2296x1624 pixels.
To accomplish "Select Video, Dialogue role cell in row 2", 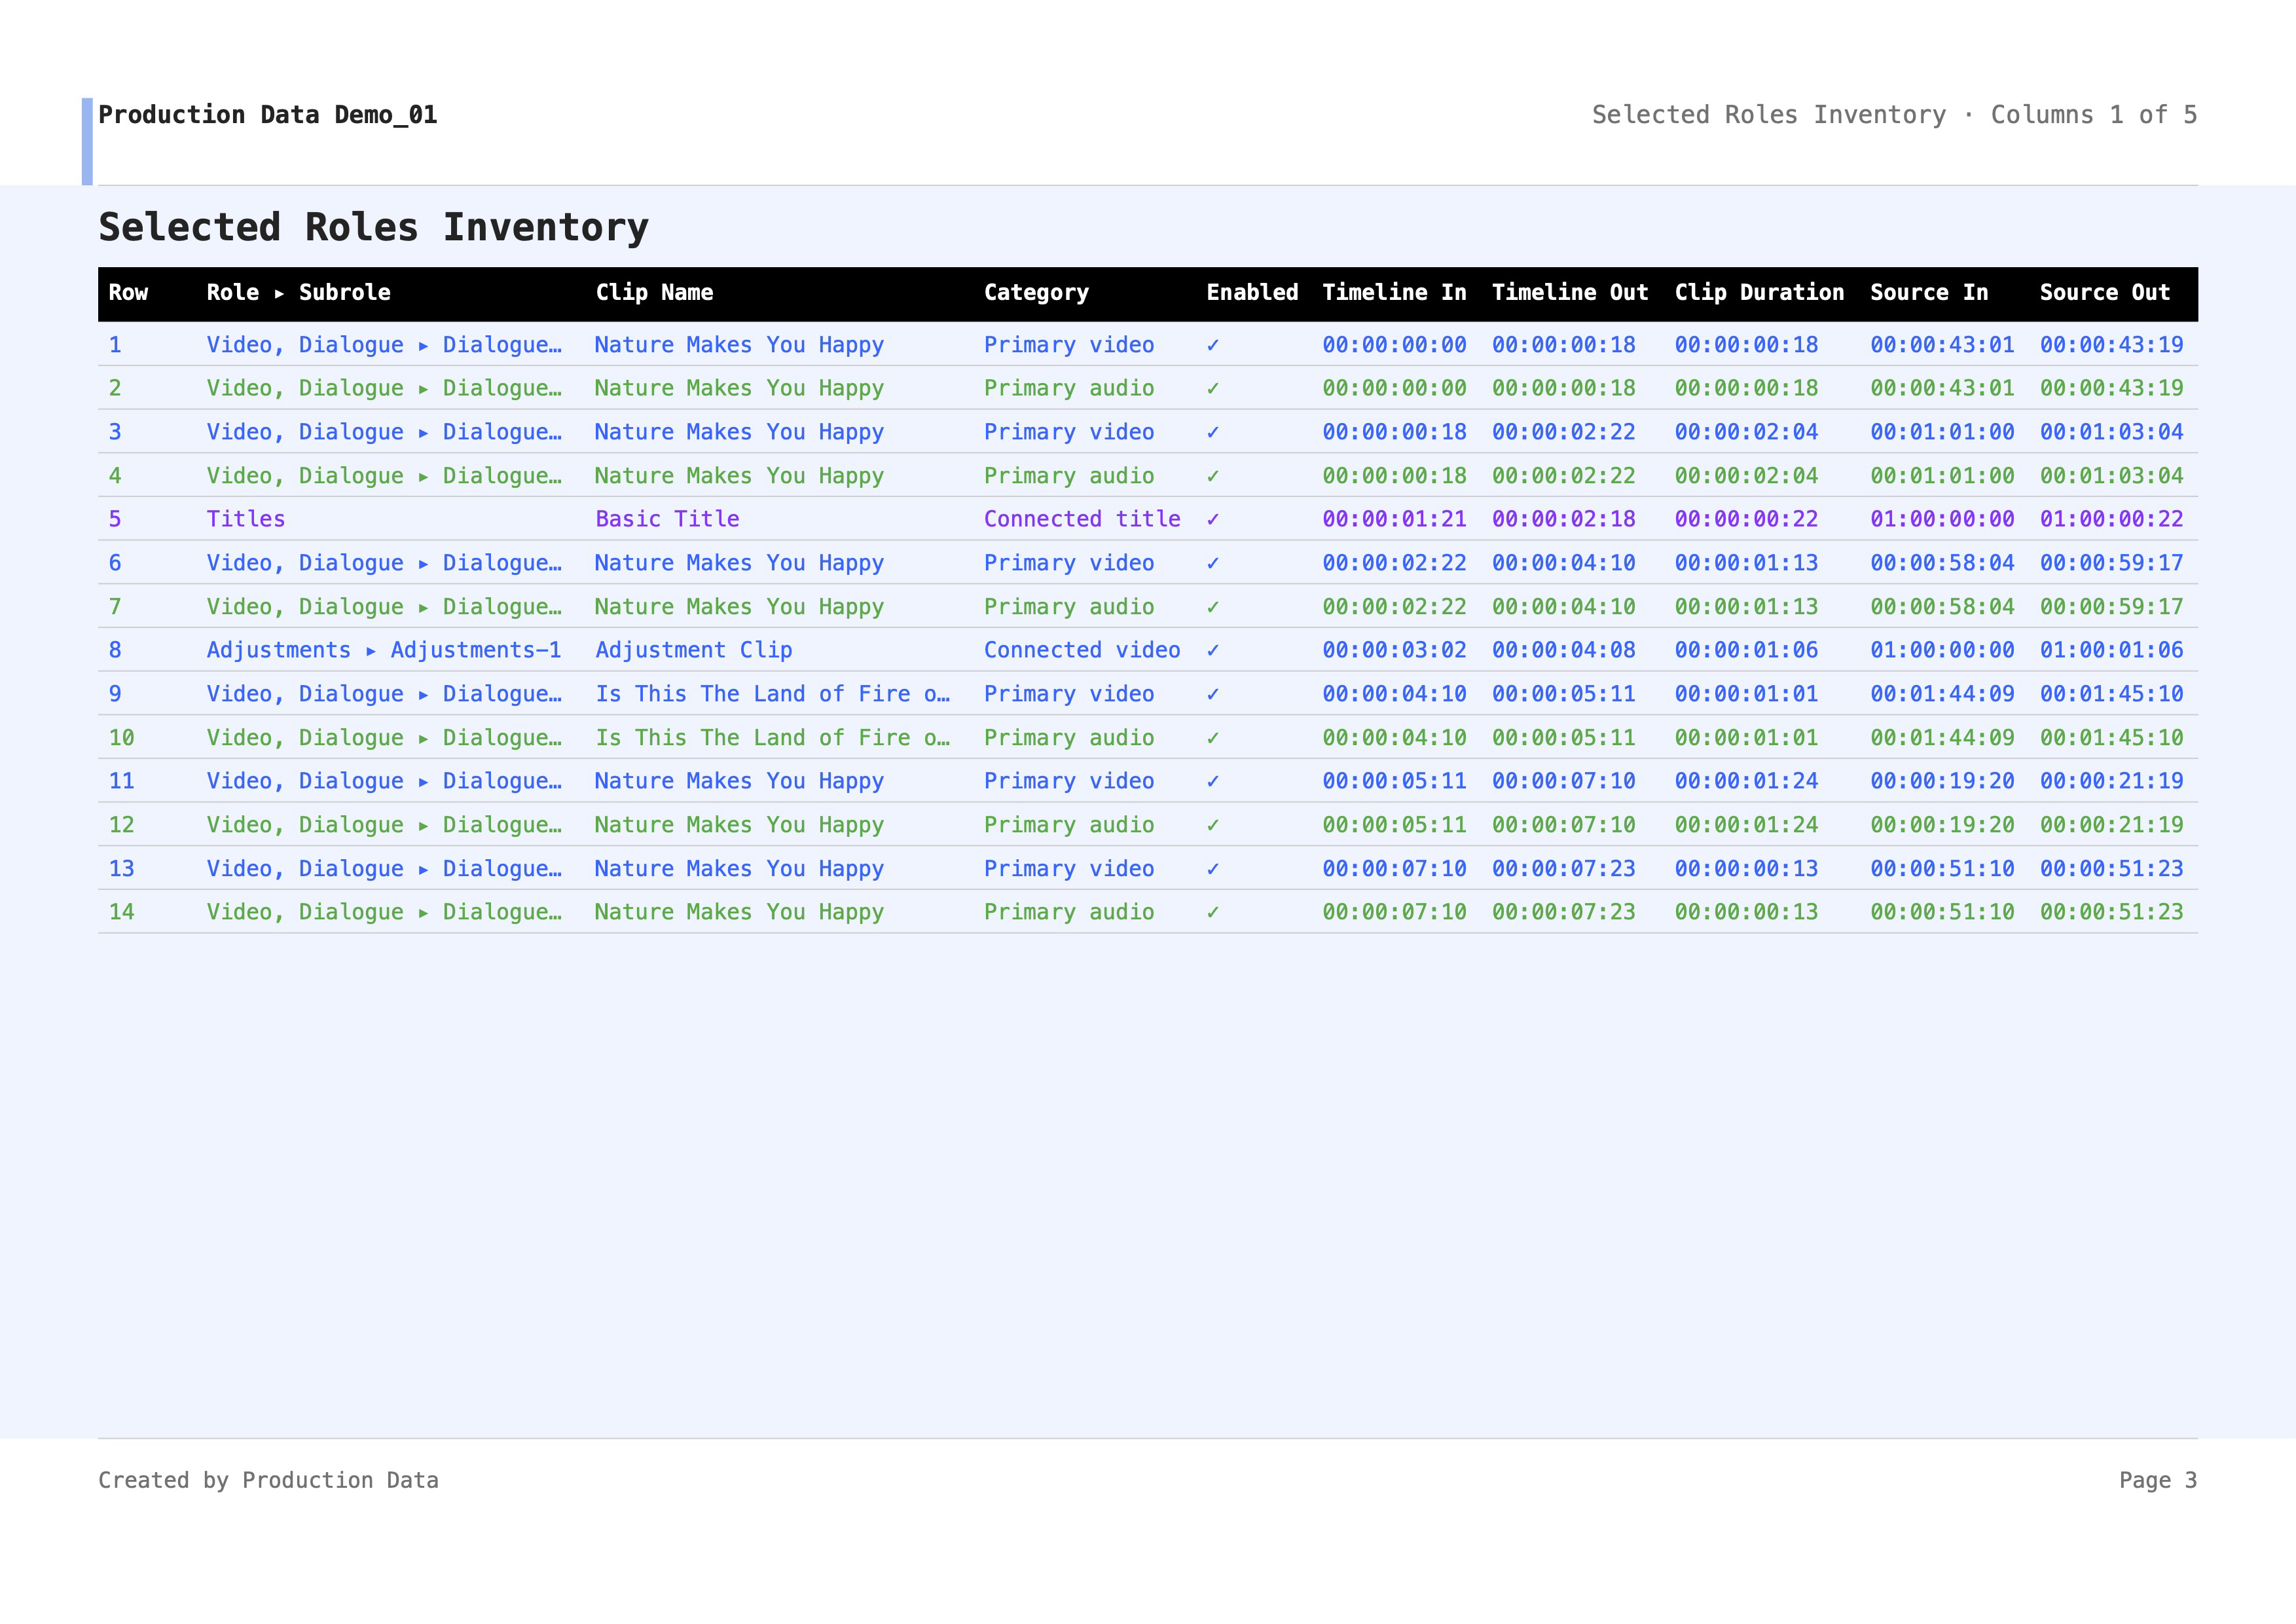I will click(x=384, y=388).
